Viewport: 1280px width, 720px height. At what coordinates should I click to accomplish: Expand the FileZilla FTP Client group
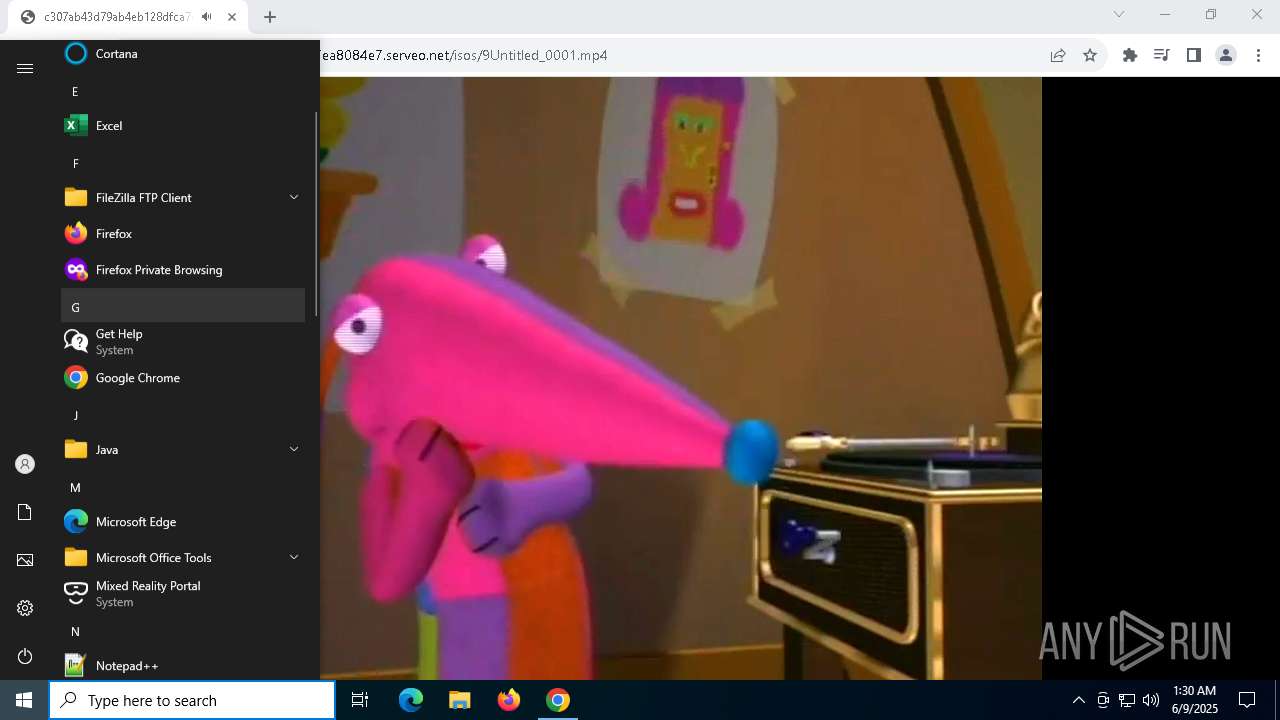click(x=294, y=197)
